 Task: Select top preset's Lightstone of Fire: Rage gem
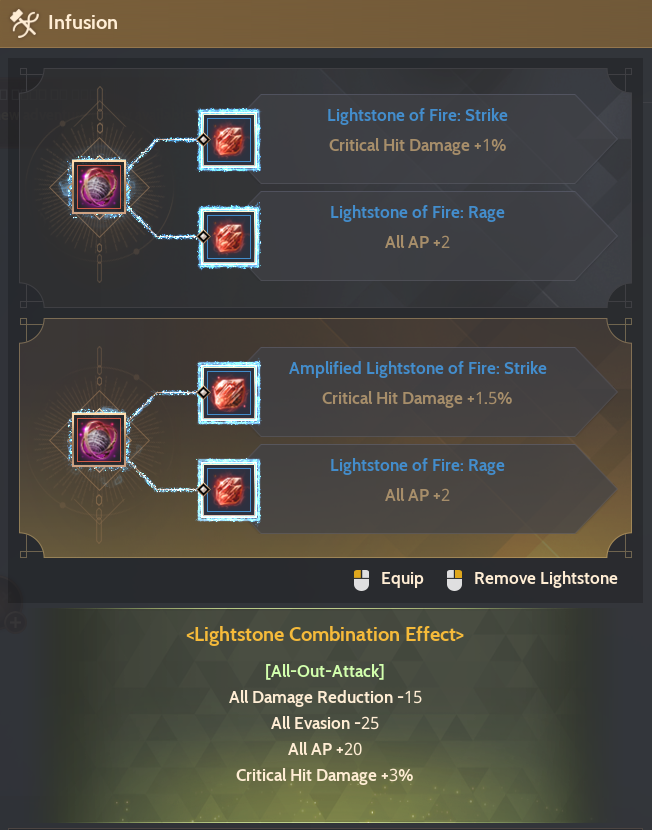(x=229, y=237)
